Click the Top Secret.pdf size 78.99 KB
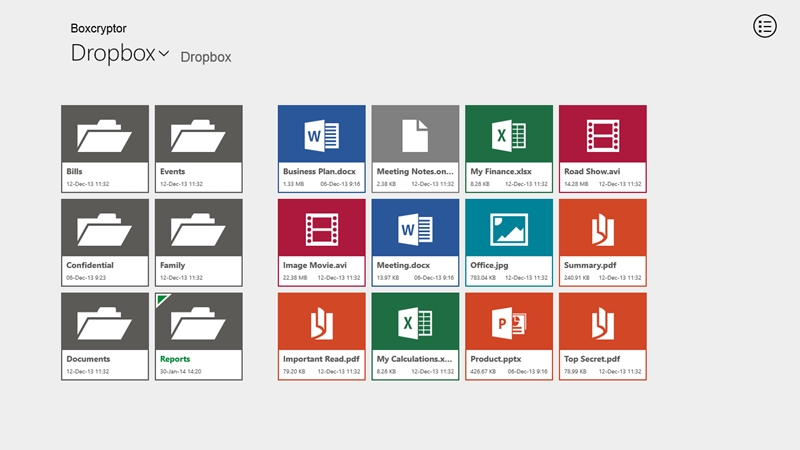The image size is (800, 450). (x=575, y=371)
